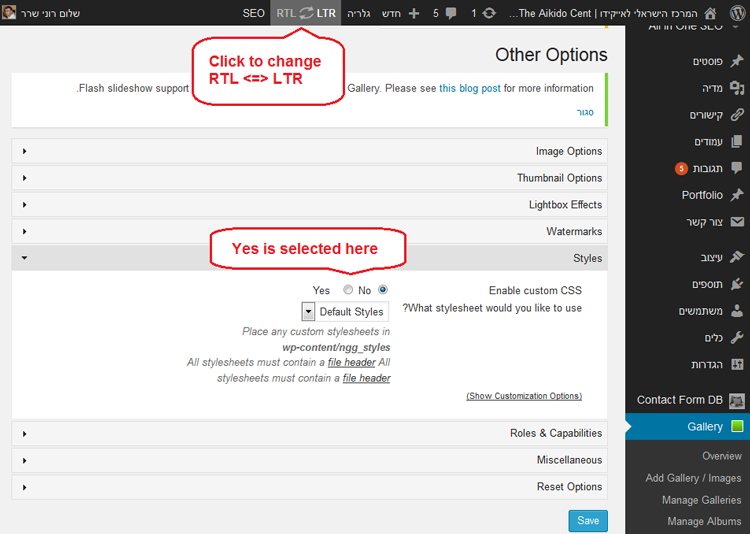Expand the Reset Options section

pyautogui.click(x=309, y=487)
